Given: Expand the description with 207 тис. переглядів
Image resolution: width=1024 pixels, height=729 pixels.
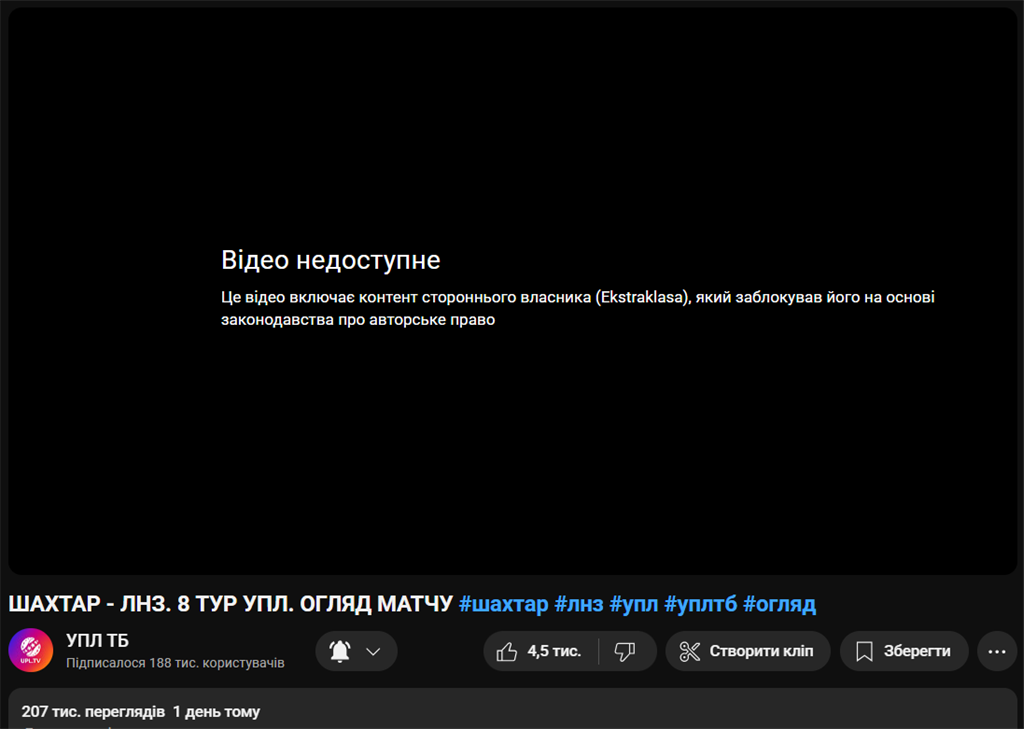Looking at the screenshot, I should 140,712.
